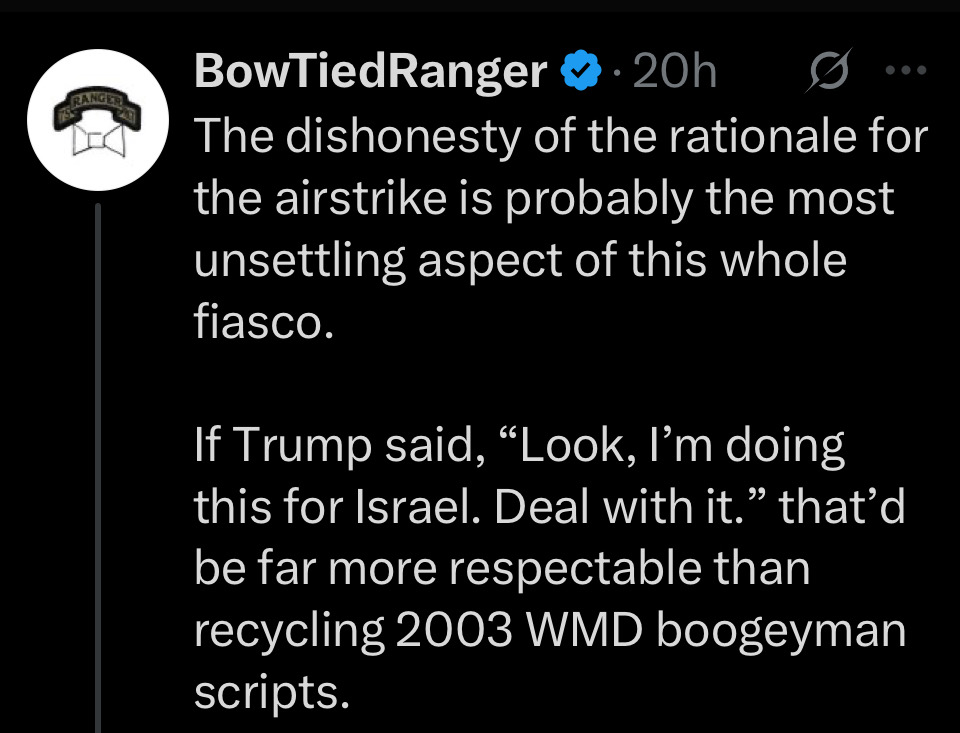Click the word "dishonesty" in the post
960x733 pixels.
coord(402,136)
